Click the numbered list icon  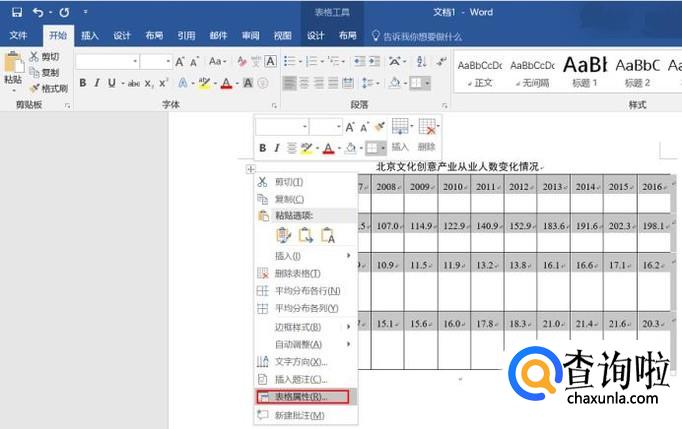(312, 62)
